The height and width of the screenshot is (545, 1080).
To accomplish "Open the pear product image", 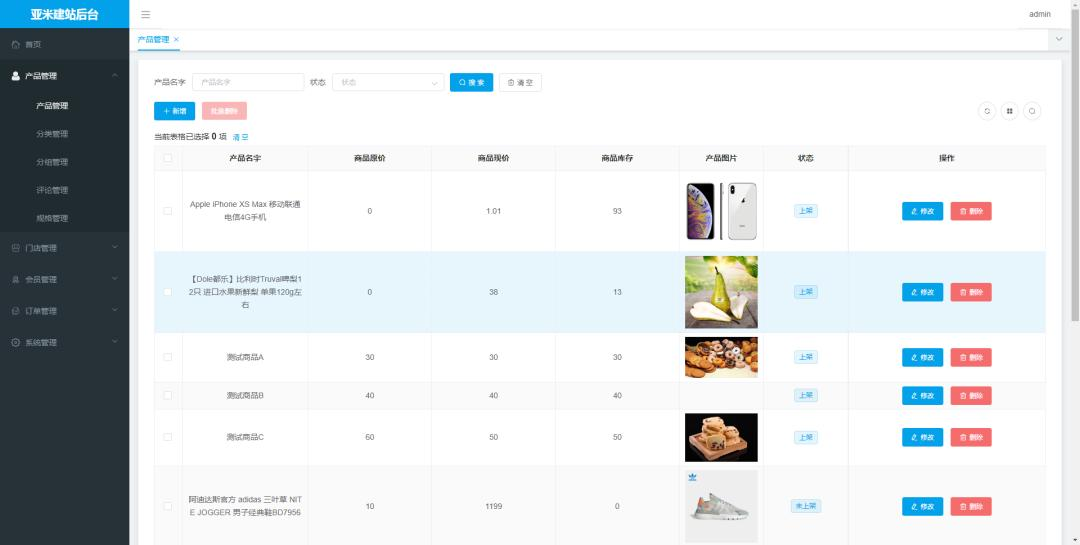I will click(x=721, y=292).
